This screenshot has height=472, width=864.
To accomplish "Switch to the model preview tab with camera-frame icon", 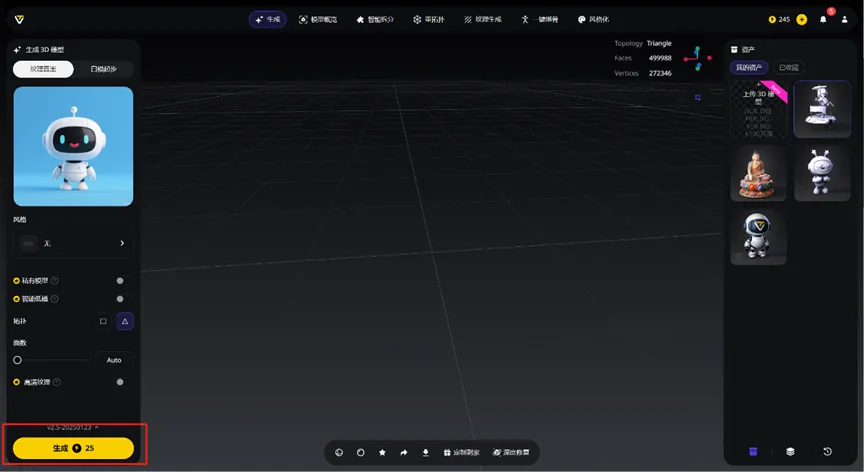I will pyautogui.click(x=318, y=19).
